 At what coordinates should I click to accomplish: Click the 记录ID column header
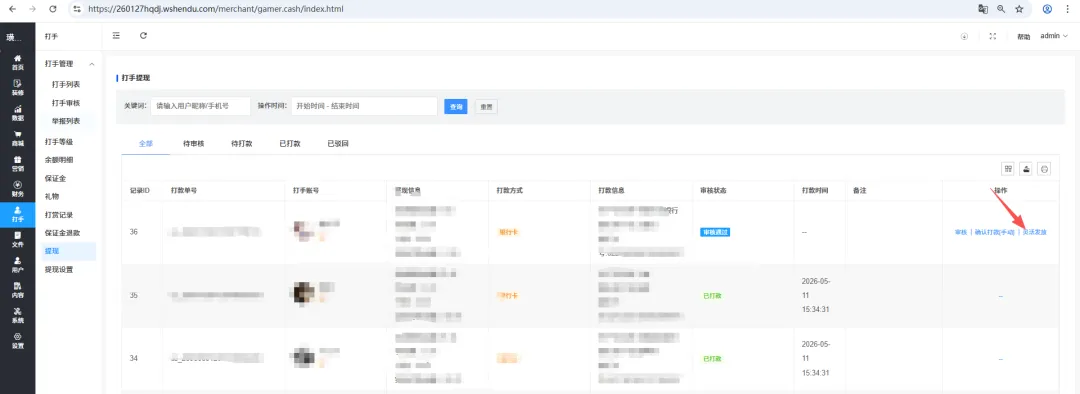point(140,189)
